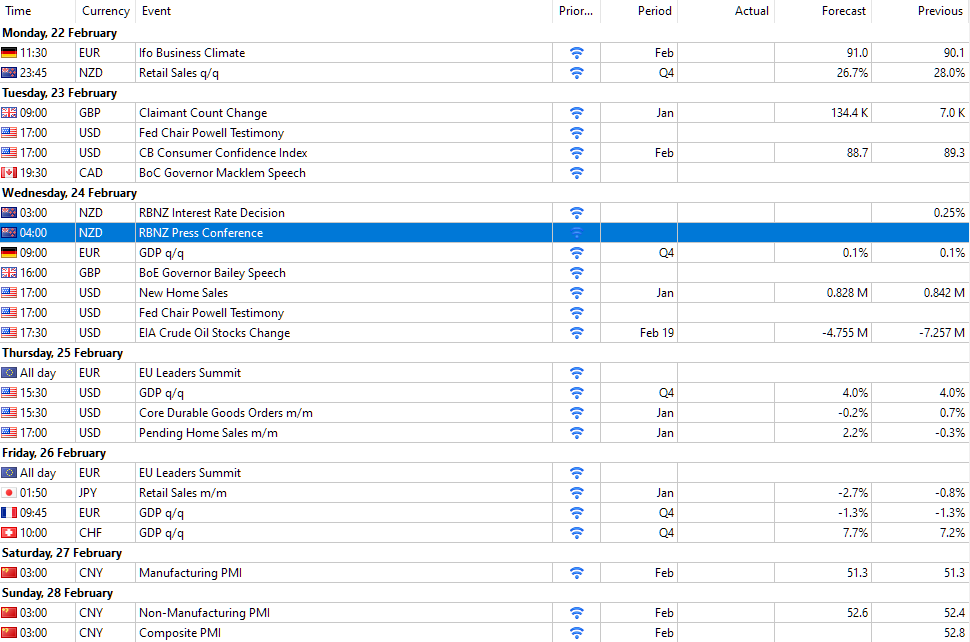The width and height of the screenshot is (970, 642).
Task: Select the Period column header
Action: click(655, 11)
